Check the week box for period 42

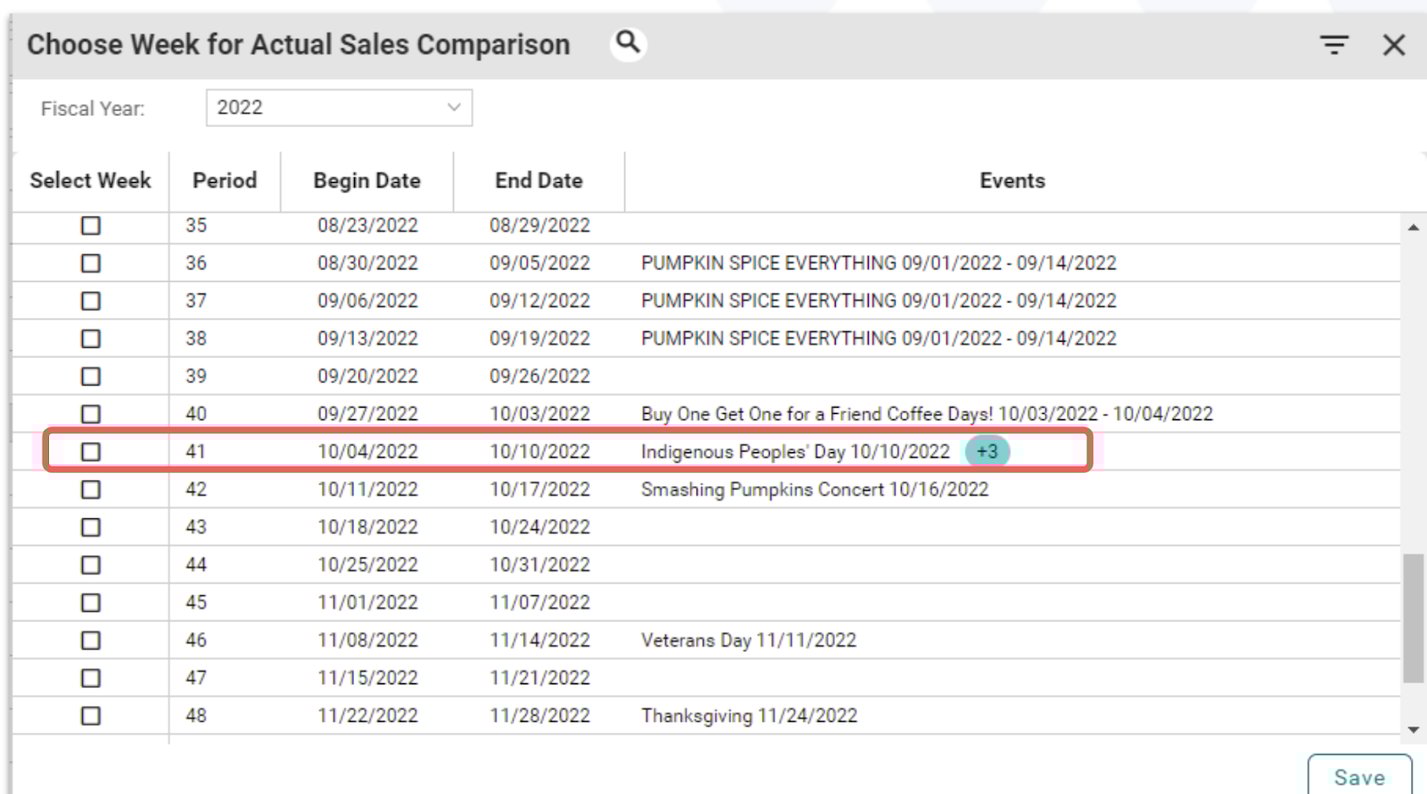click(x=90, y=489)
